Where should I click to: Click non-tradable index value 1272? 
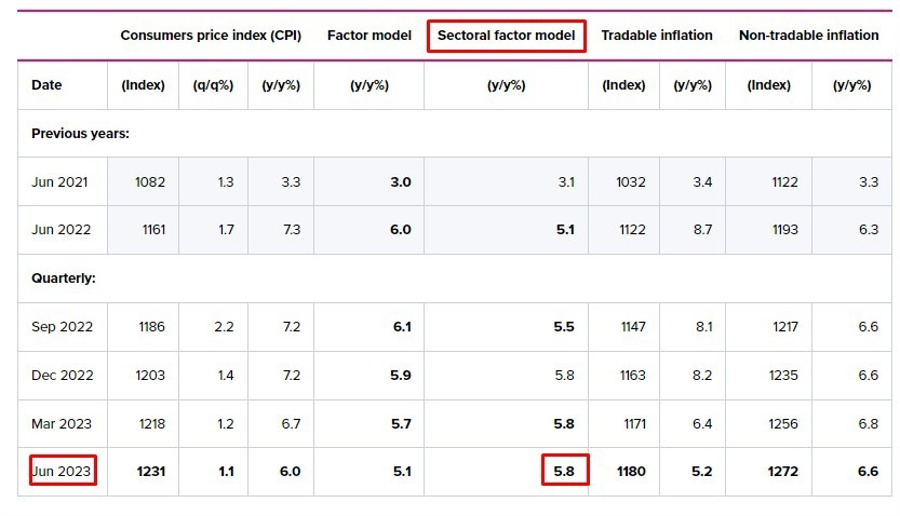click(x=783, y=471)
